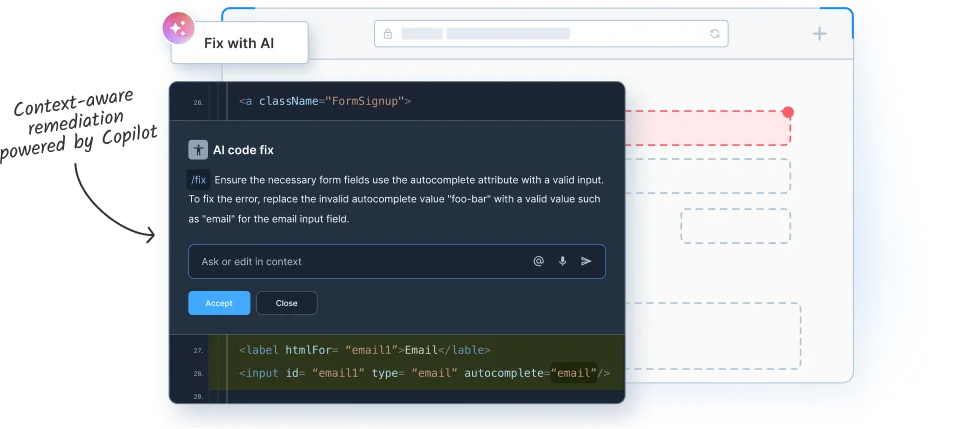
Task: Send the prompt with the paper plane icon
Action: point(586,261)
